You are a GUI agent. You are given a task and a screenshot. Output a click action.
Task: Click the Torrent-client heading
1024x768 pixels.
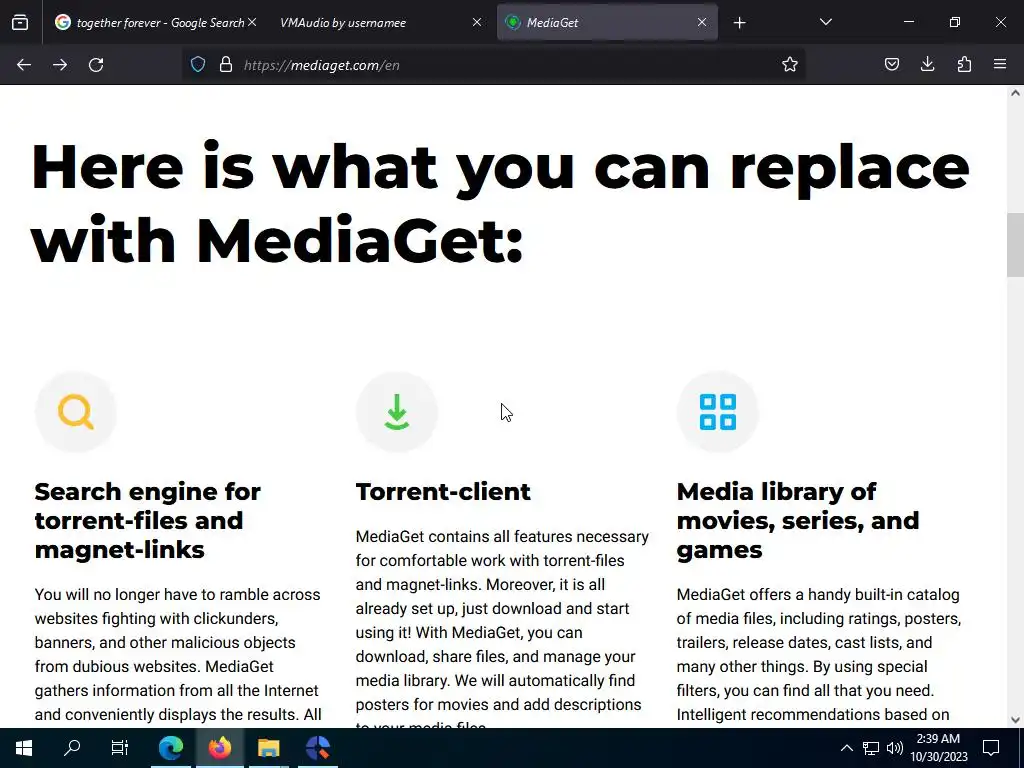[443, 492]
